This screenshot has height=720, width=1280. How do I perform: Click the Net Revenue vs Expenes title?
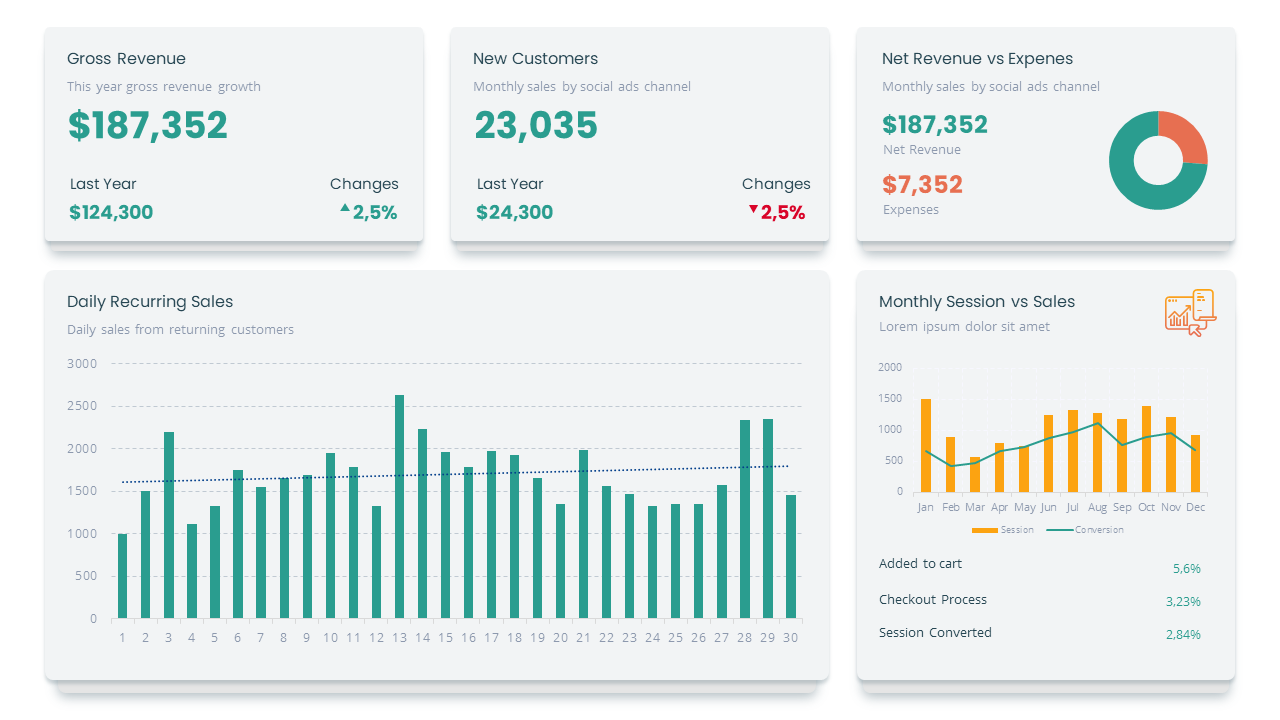coord(977,59)
